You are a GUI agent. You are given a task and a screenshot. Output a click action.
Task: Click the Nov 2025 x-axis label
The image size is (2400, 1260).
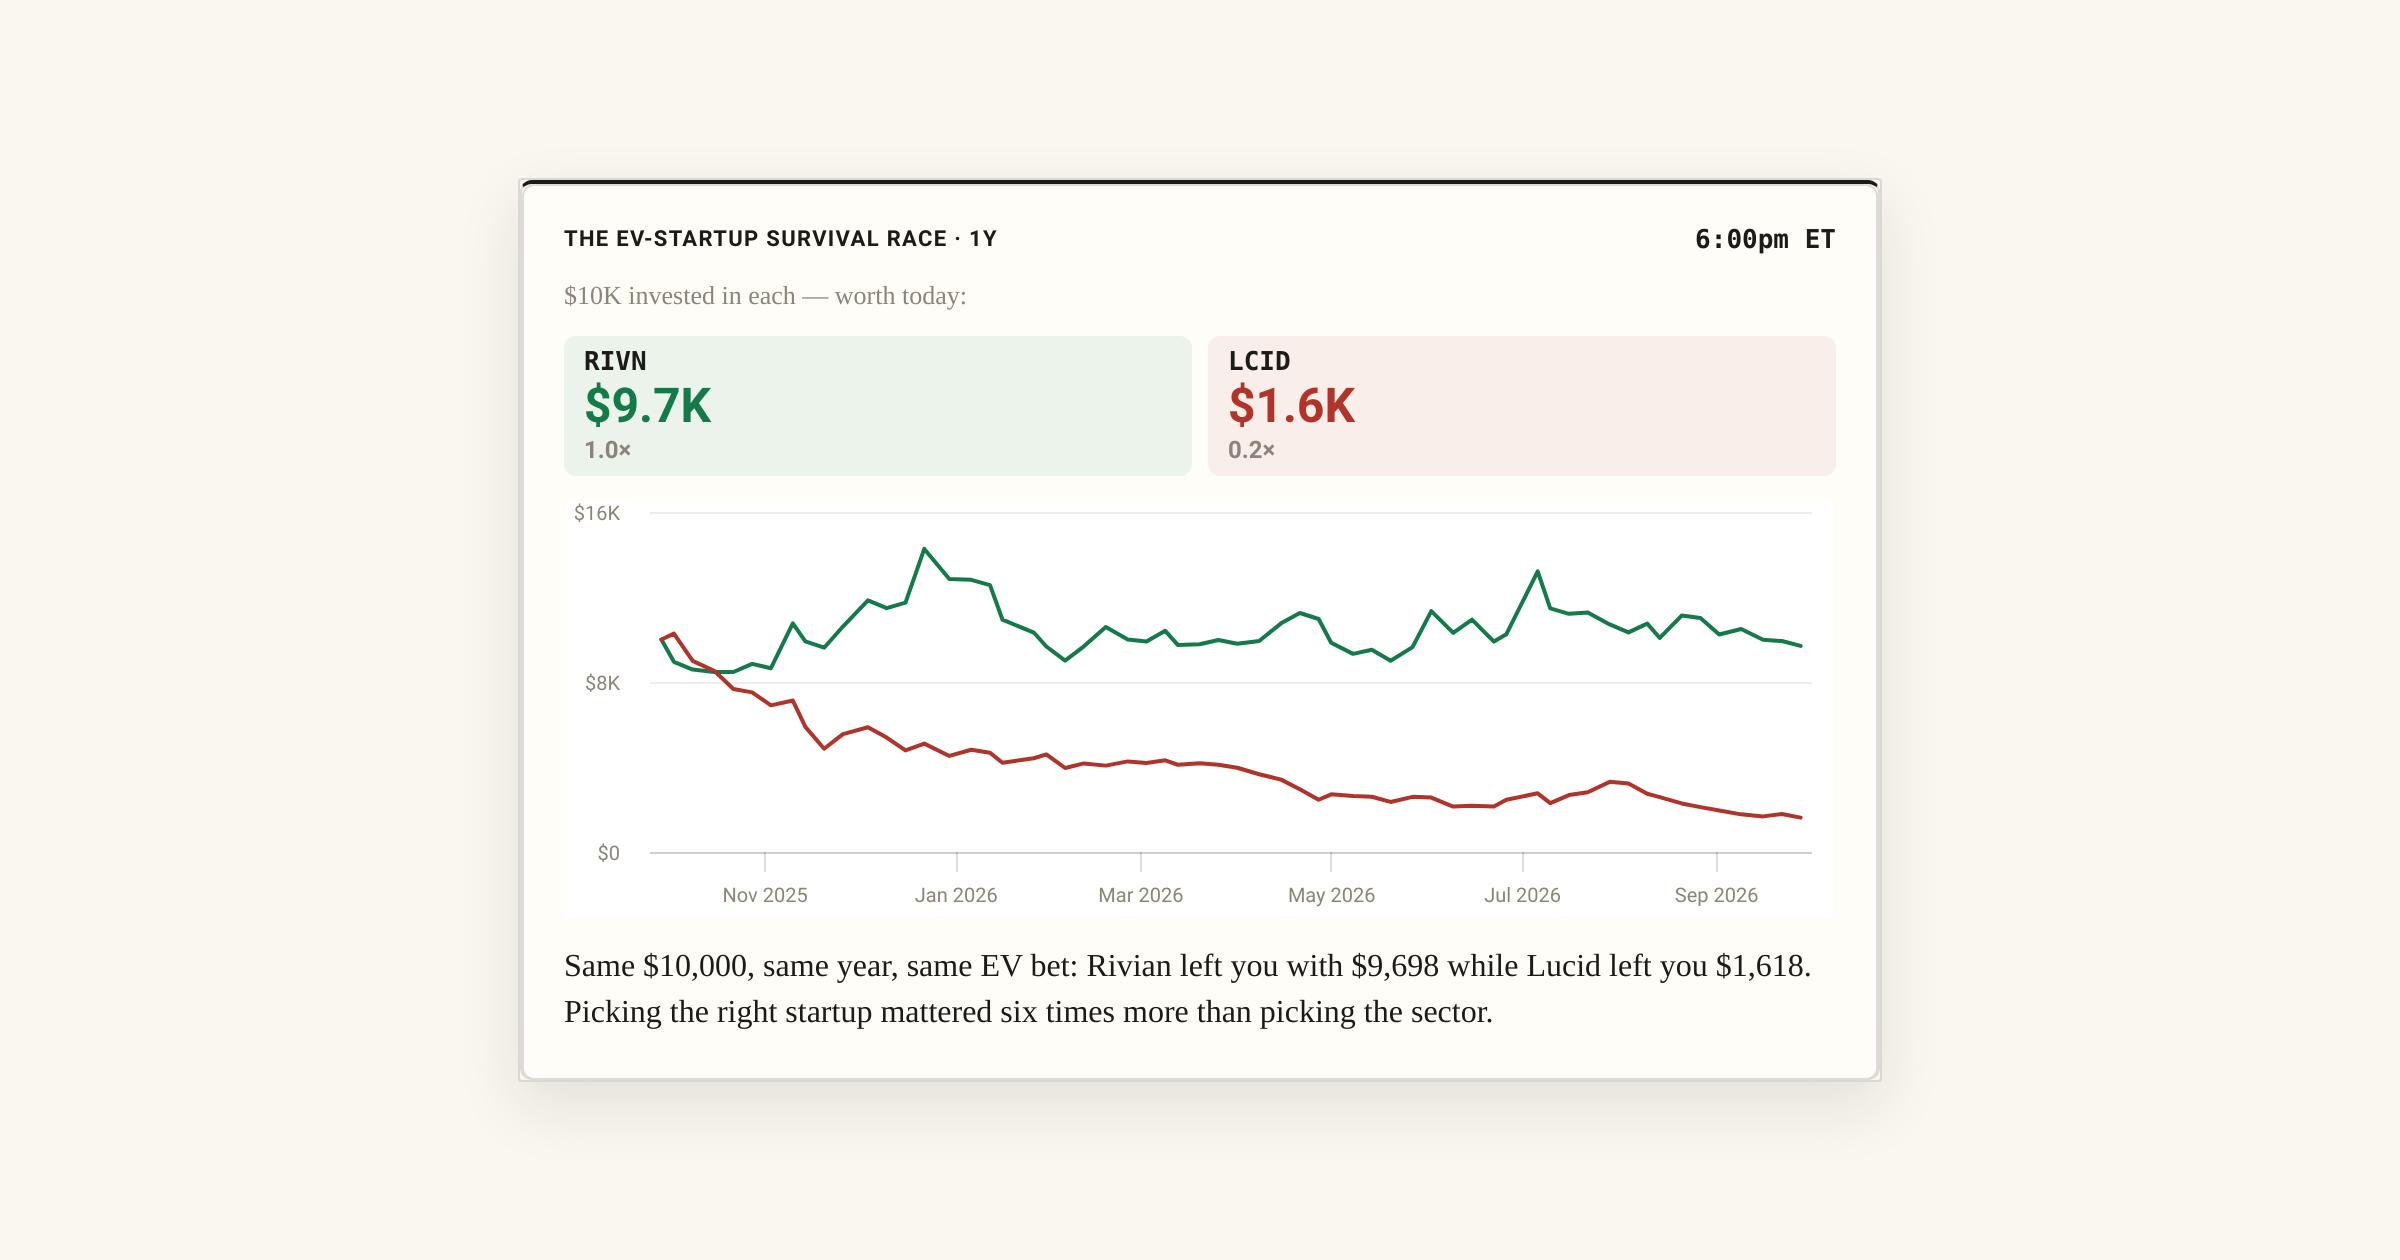pyautogui.click(x=765, y=895)
